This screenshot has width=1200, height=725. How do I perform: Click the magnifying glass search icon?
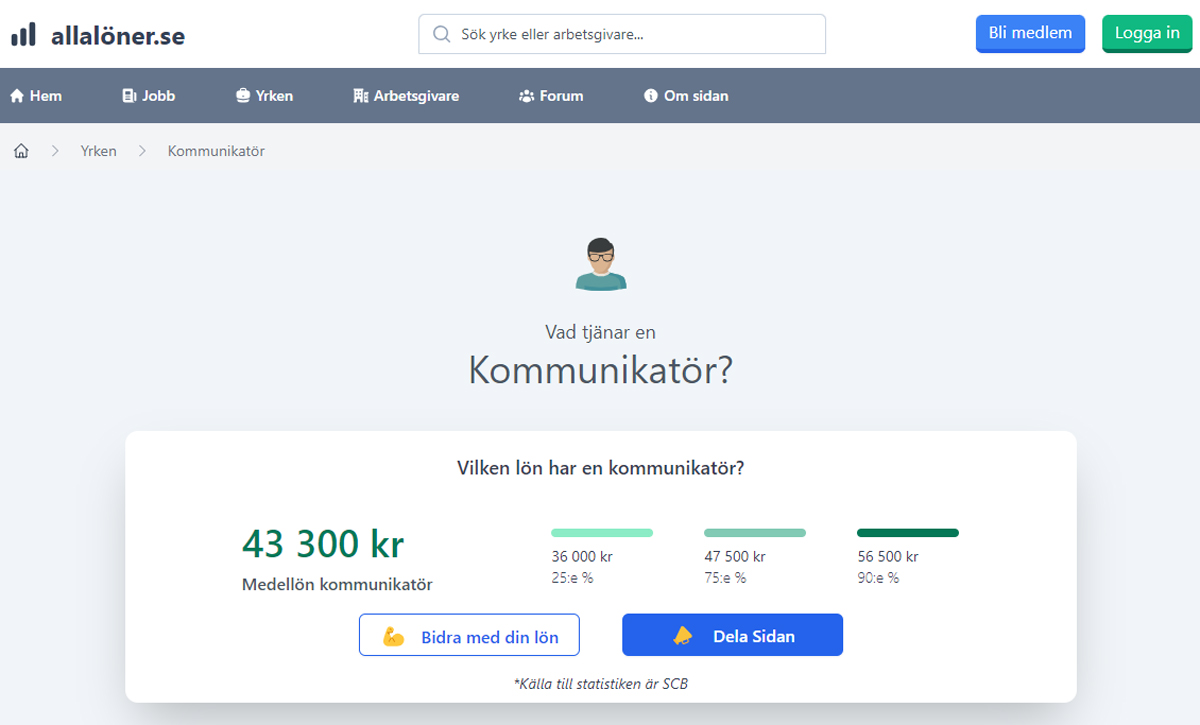pyautogui.click(x=441, y=34)
